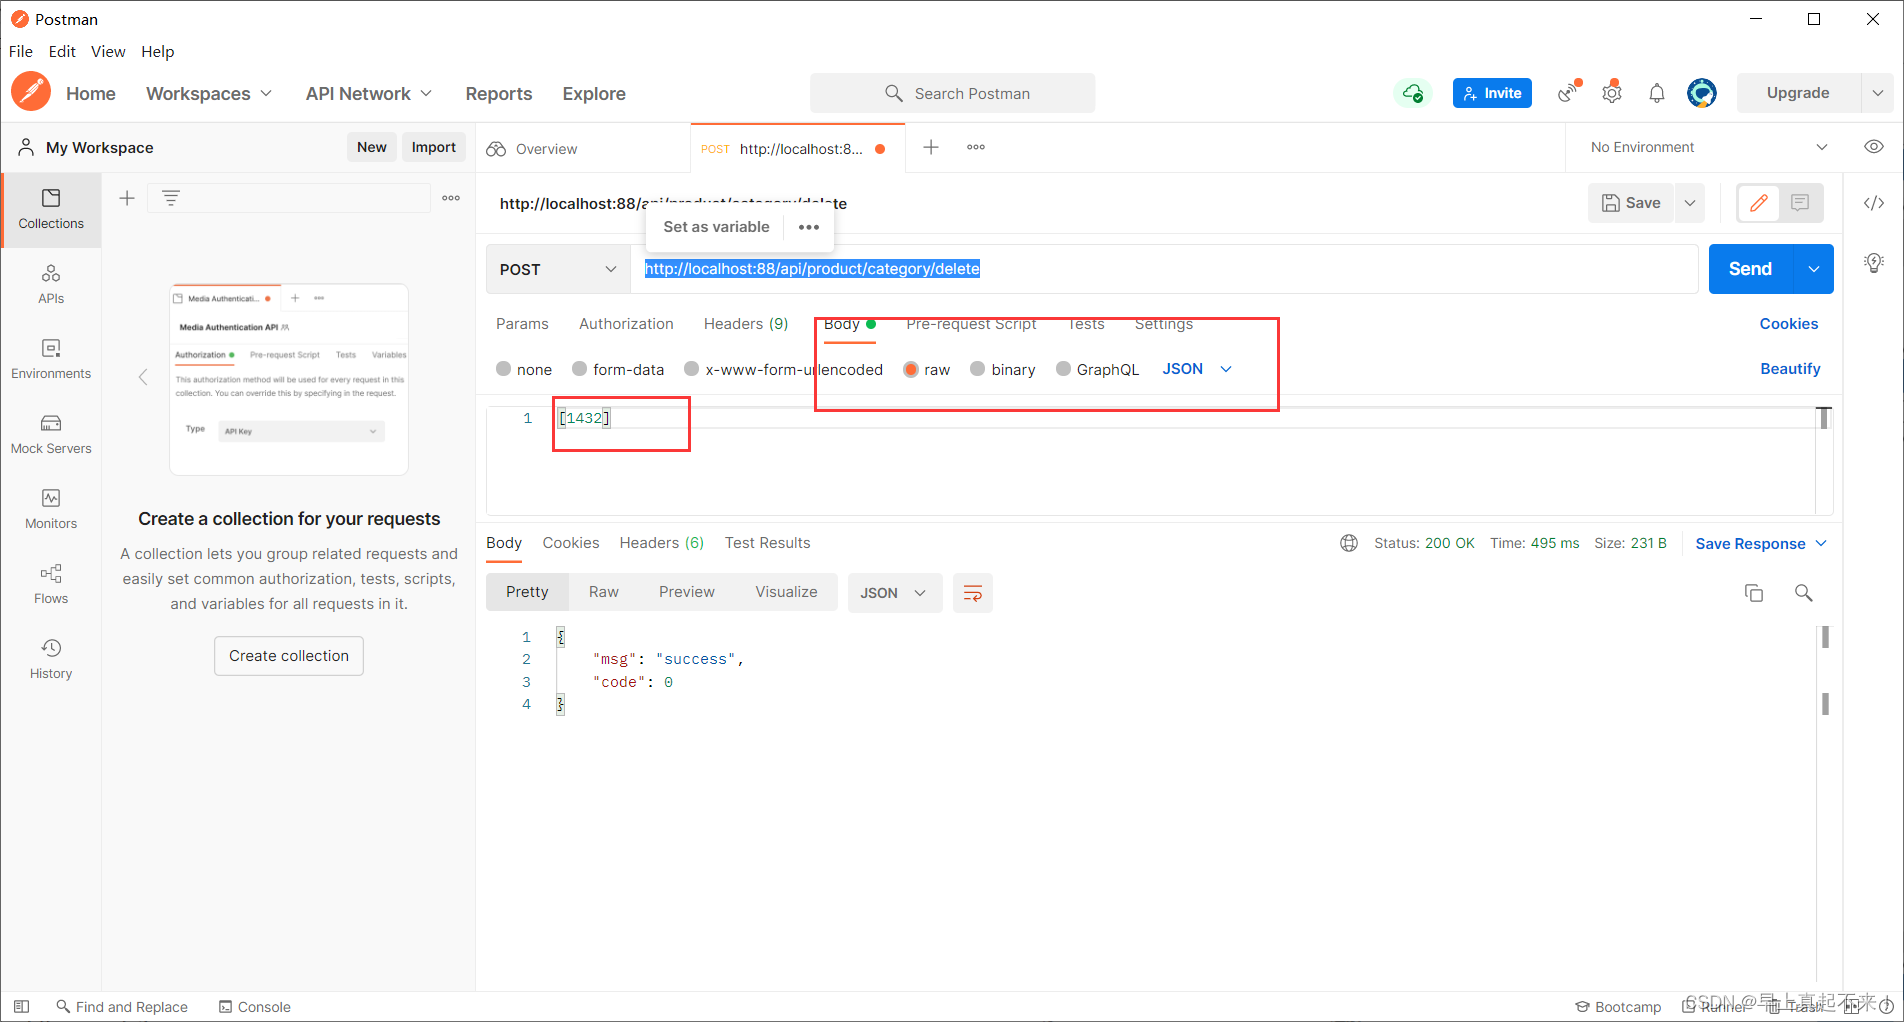Click the Beautify link
The height and width of the screenshot is (1022, 1904).
click(x=1790, y=369)
